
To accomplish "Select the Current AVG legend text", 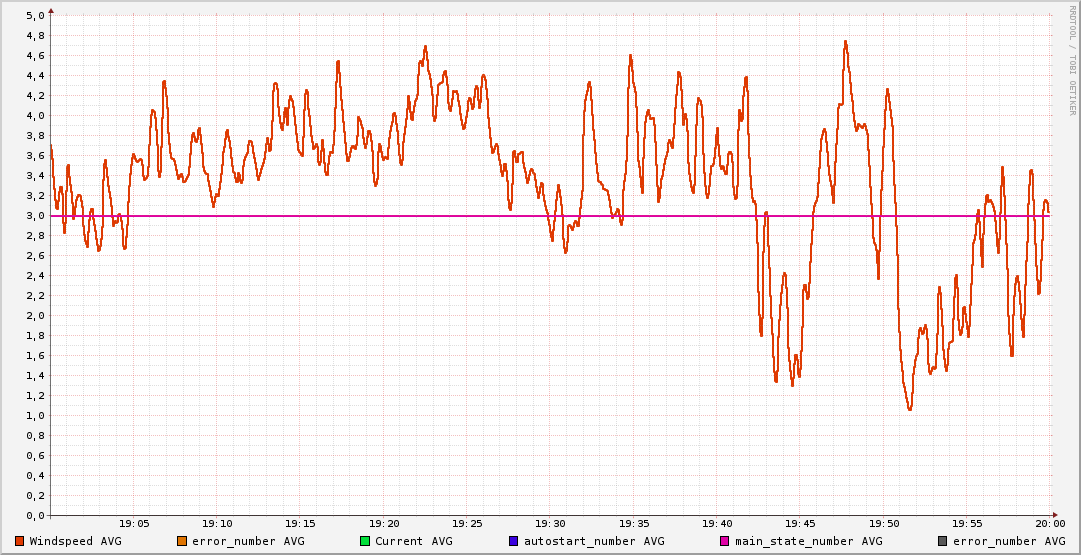I will click(x=414, y=541).
